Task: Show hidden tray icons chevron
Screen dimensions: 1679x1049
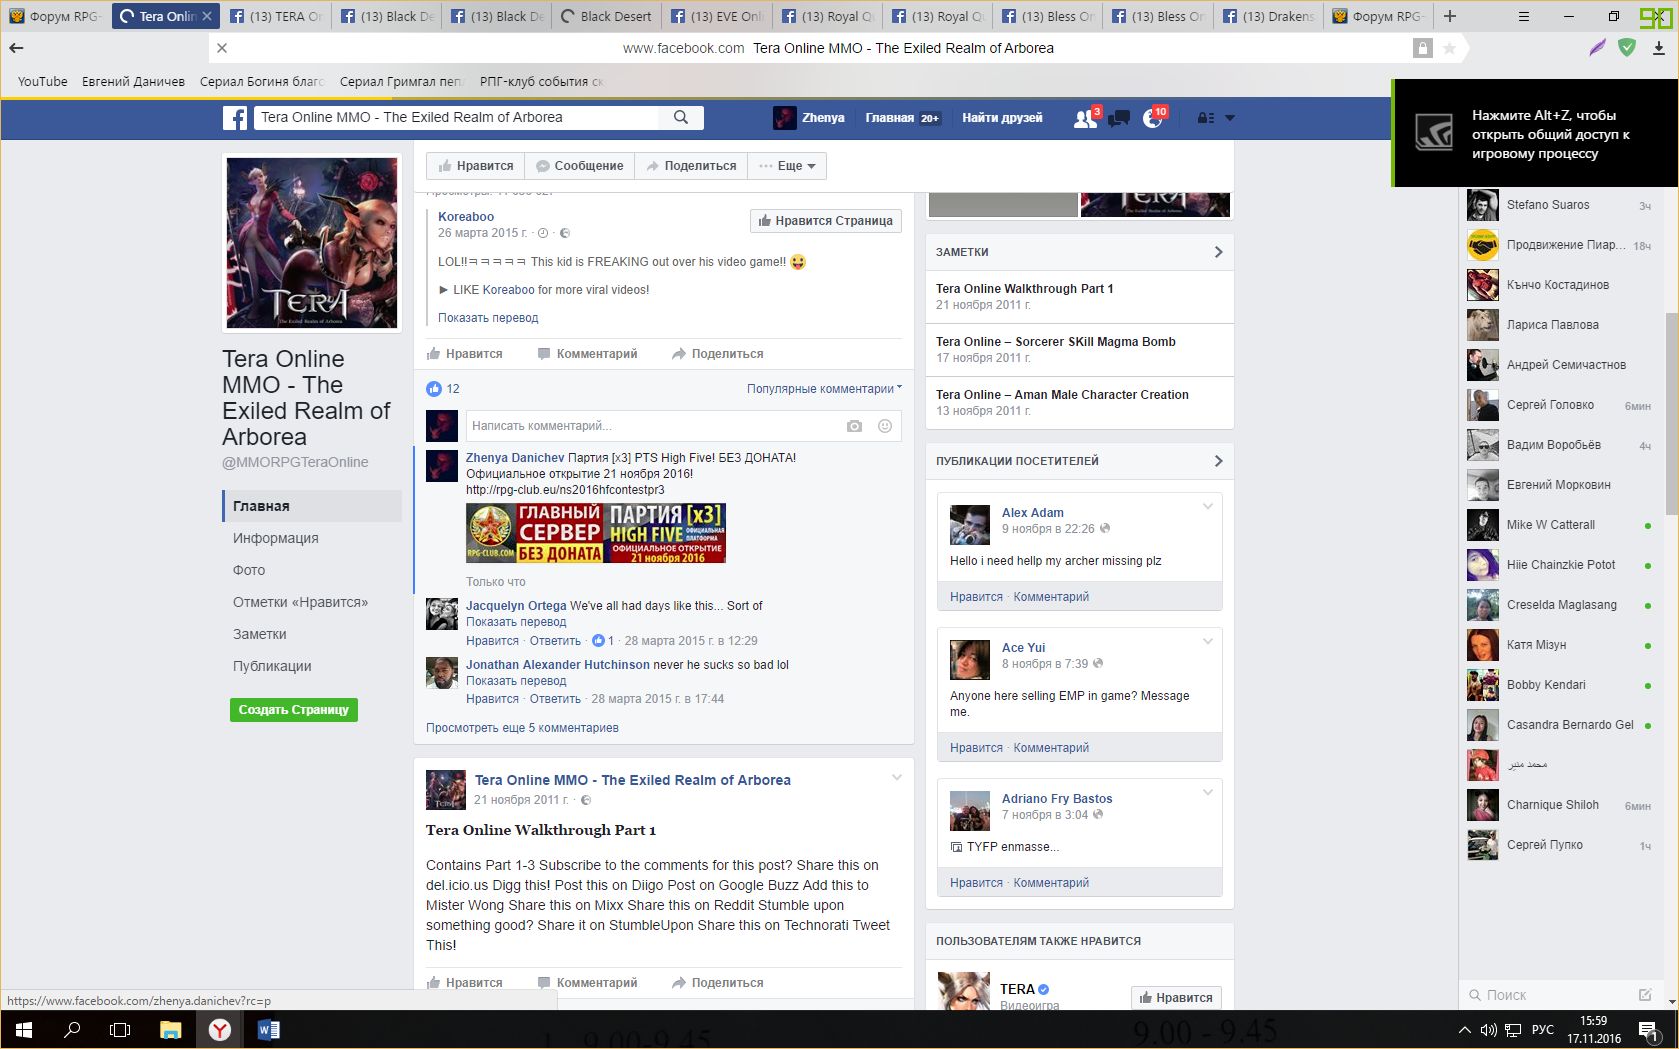Action: pyautogui.click(x=1464, y=1030)
